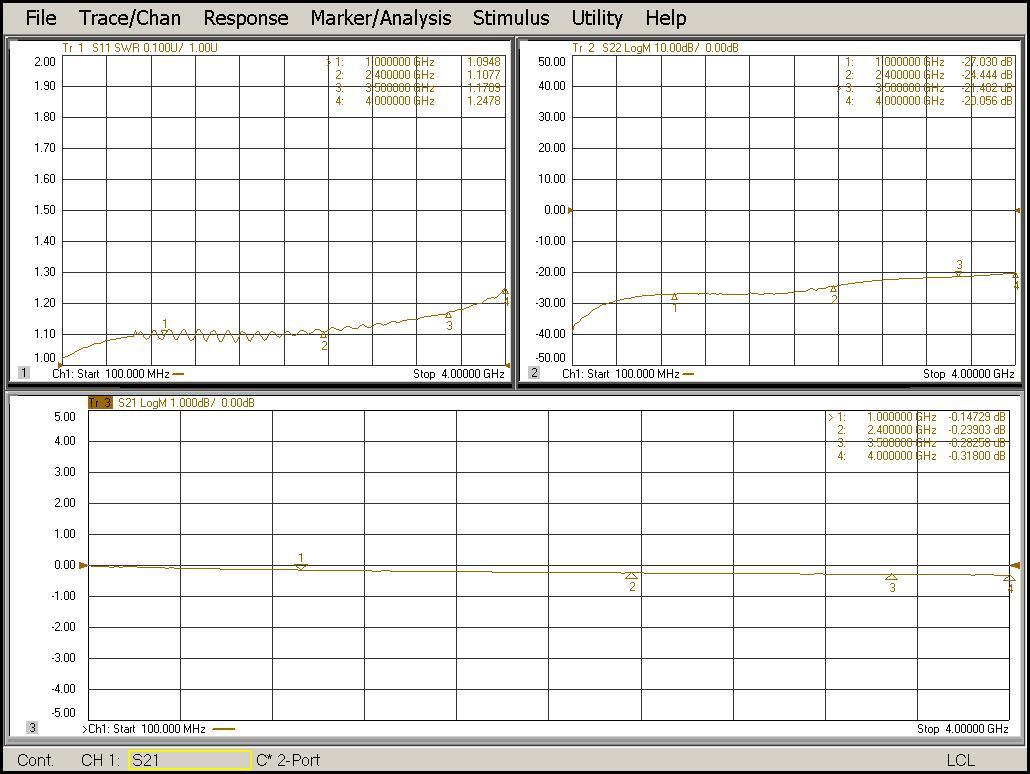Open the Marker/Analysis menu

point(380,18)
